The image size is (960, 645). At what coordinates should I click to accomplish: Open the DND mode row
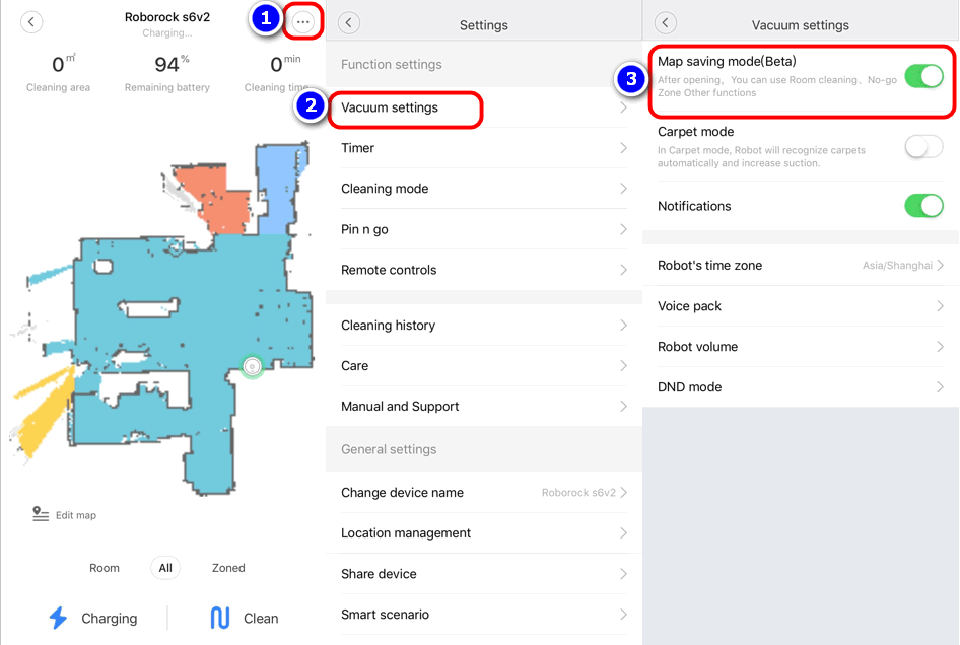click(x=801, y=387)
